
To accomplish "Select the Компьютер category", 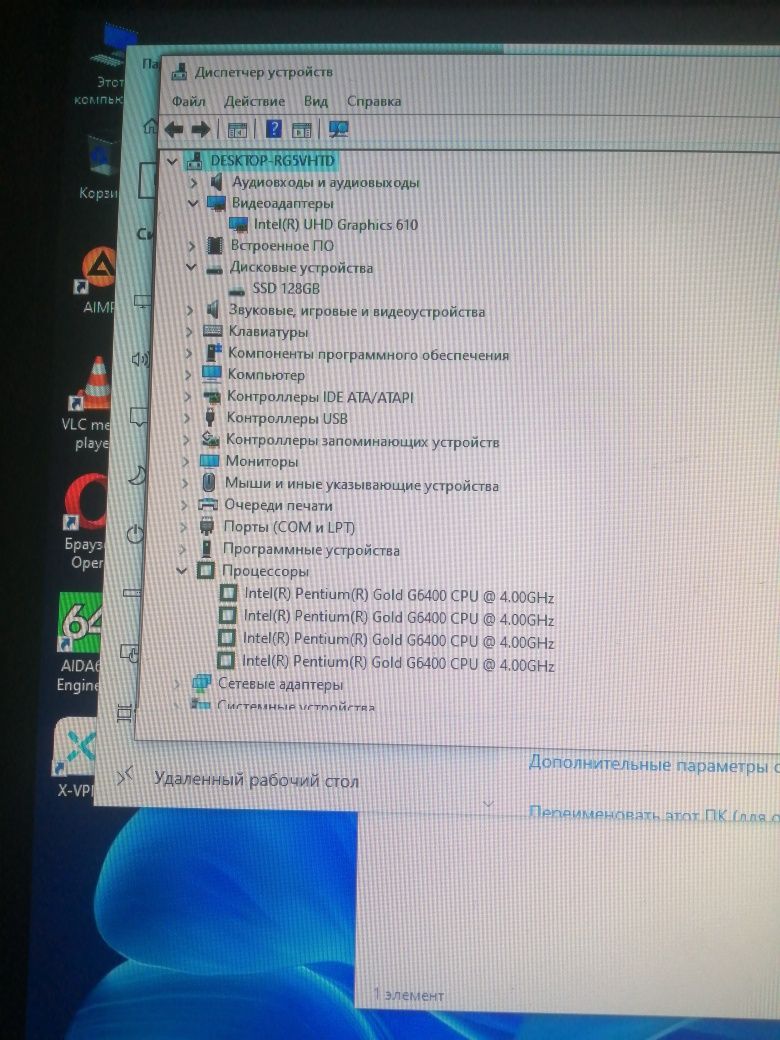I will (x=266, y=375).
